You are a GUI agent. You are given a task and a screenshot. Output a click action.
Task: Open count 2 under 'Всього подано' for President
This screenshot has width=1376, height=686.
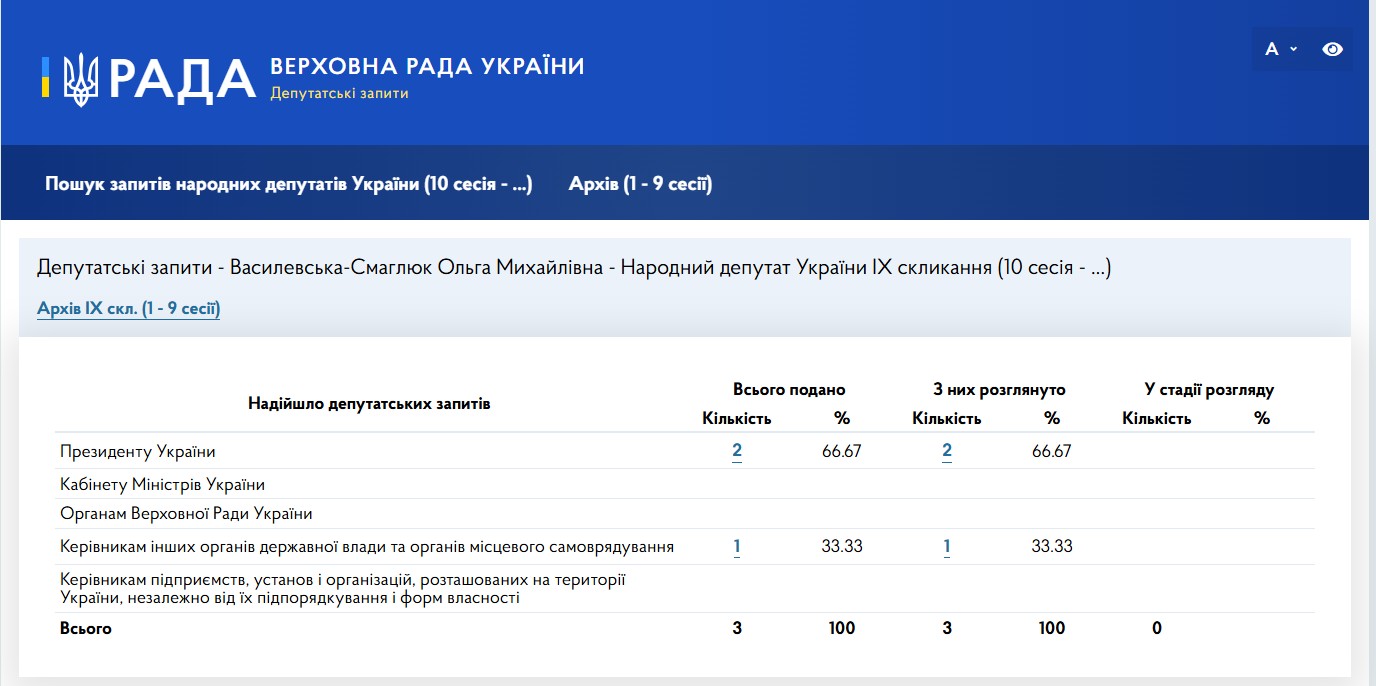[737, 451]
